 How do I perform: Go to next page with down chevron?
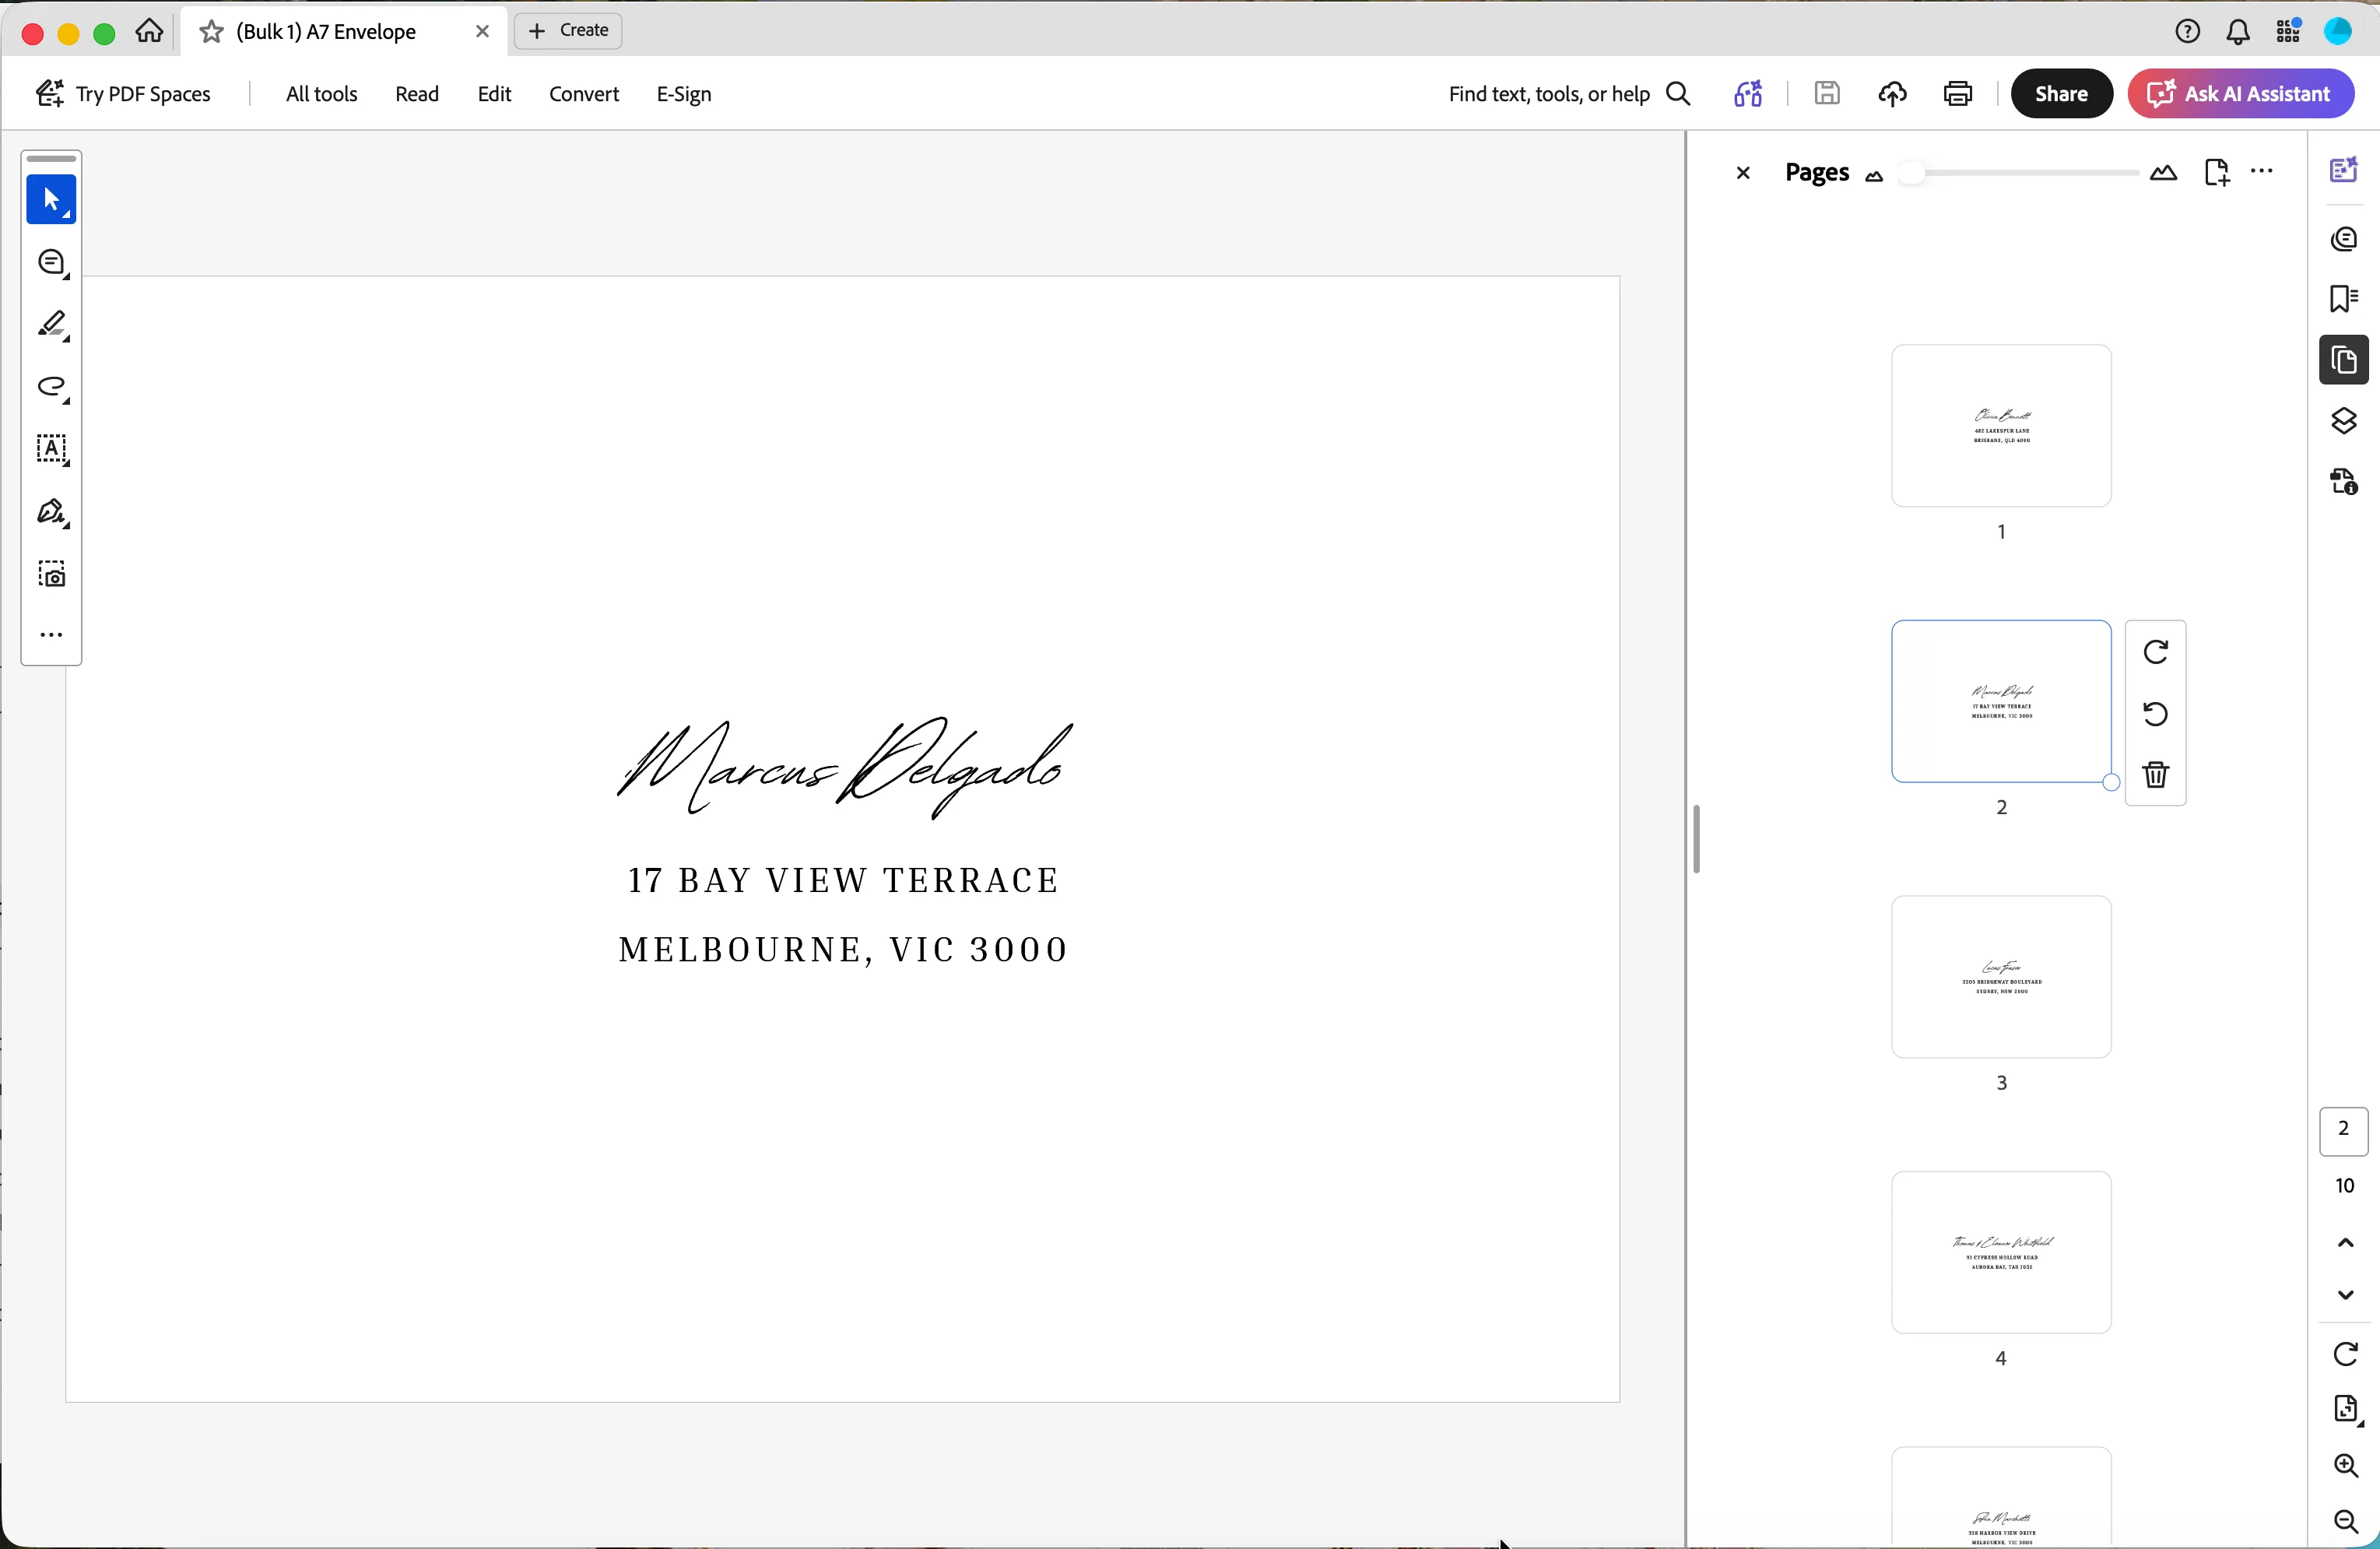[2345, 1294]
